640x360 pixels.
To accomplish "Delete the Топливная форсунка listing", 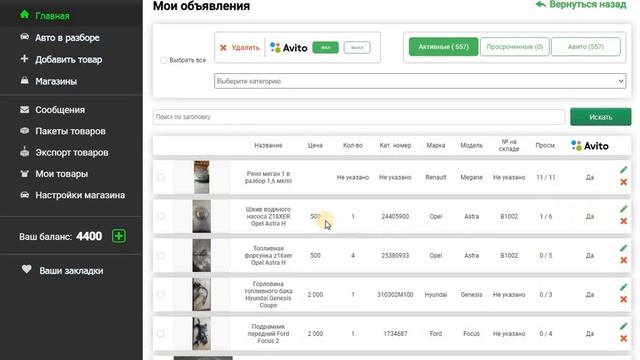I will [623, 260].
